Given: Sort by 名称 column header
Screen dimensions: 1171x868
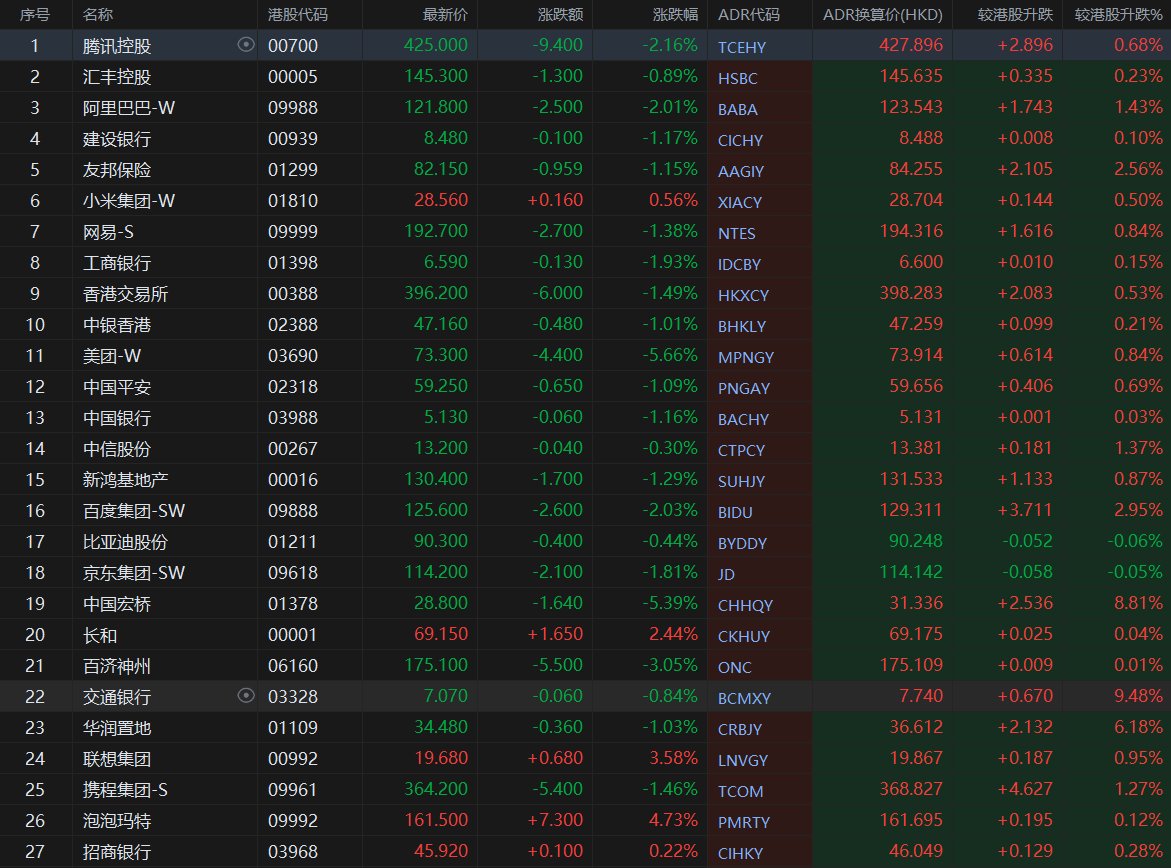Looking at the screenshot, I should 98,14.
